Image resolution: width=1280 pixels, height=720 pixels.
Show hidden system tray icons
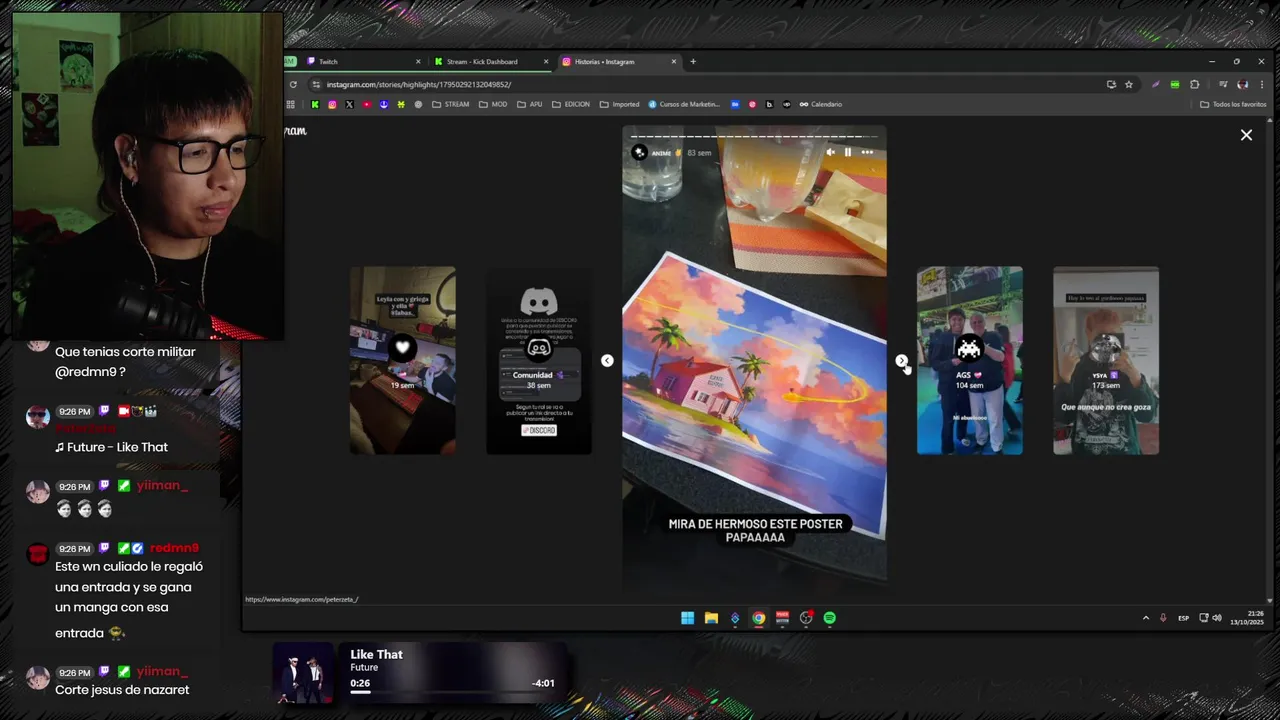click(x=1146, y=618)
